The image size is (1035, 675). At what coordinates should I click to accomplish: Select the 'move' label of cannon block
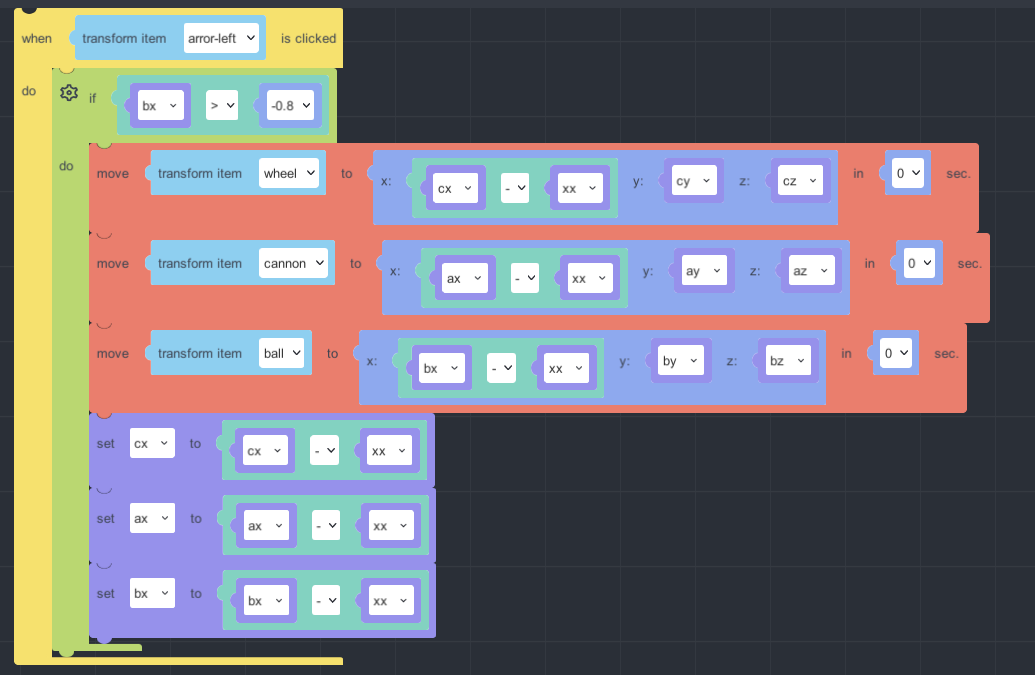coord(113,263)
